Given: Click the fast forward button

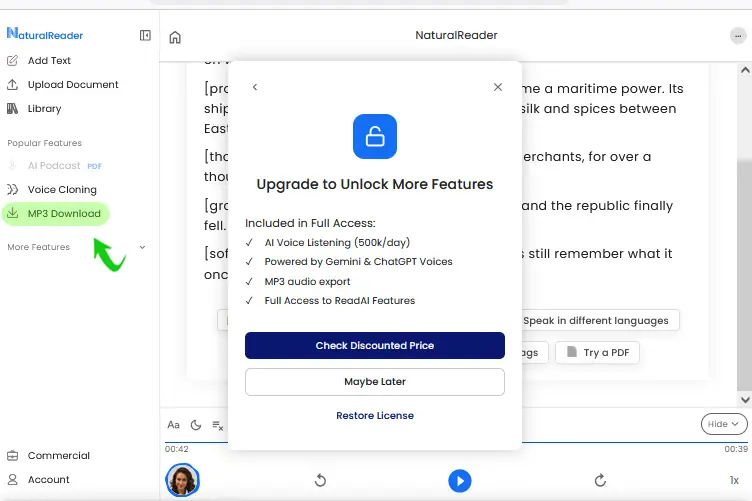Looking at the screenshot, I should point(600,480).
